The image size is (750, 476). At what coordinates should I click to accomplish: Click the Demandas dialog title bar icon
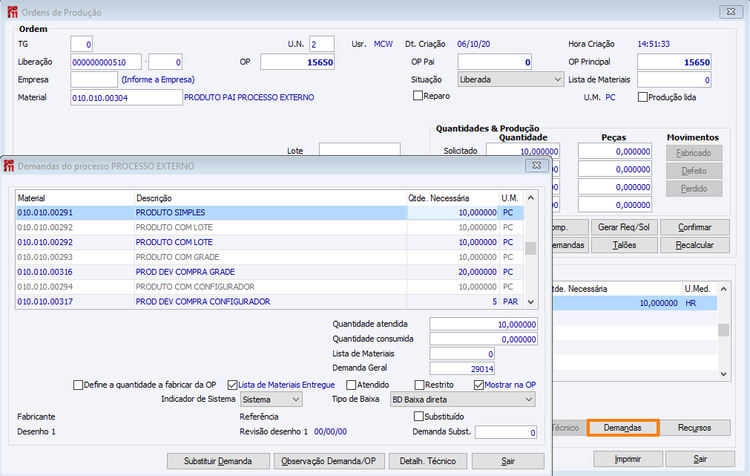[x=10, y=165]
